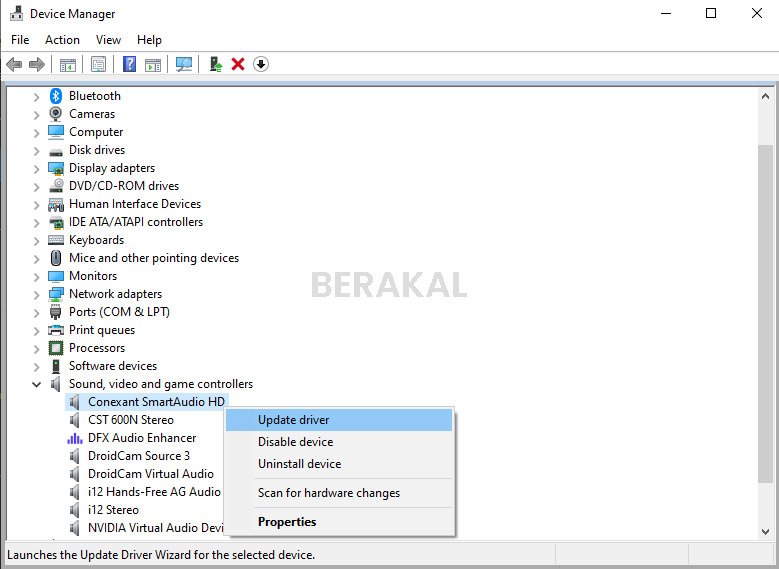Minimize the Device Manager window
This screenshot has width=779, height=569.
click(x=666, y=13)
